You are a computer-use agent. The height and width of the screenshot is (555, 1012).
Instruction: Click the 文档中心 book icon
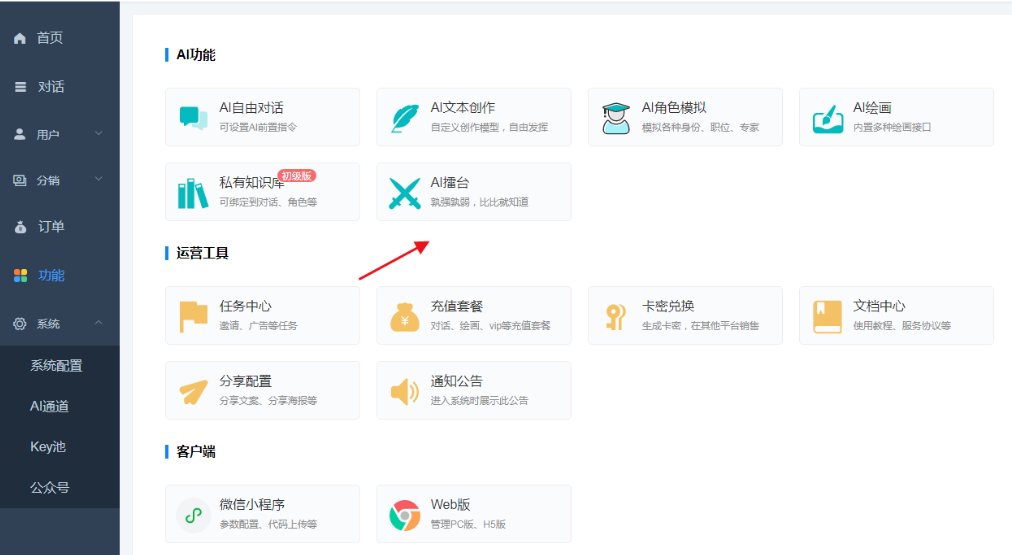tap(827, 317)
